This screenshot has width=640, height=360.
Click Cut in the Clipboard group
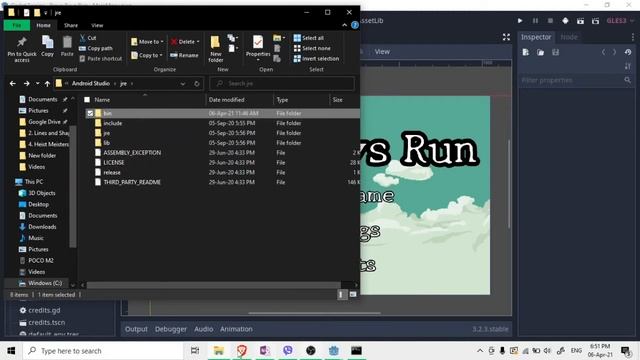(x=88, y=38)
